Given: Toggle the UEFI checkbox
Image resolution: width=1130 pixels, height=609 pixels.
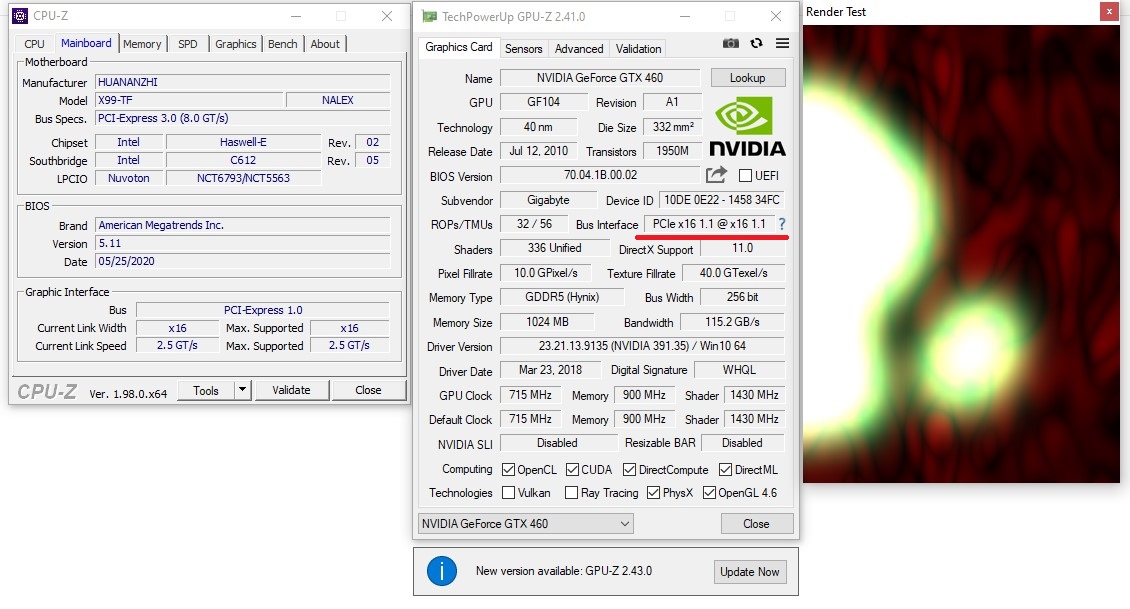Looking at the screenshot, I should (x=745, y=175).
